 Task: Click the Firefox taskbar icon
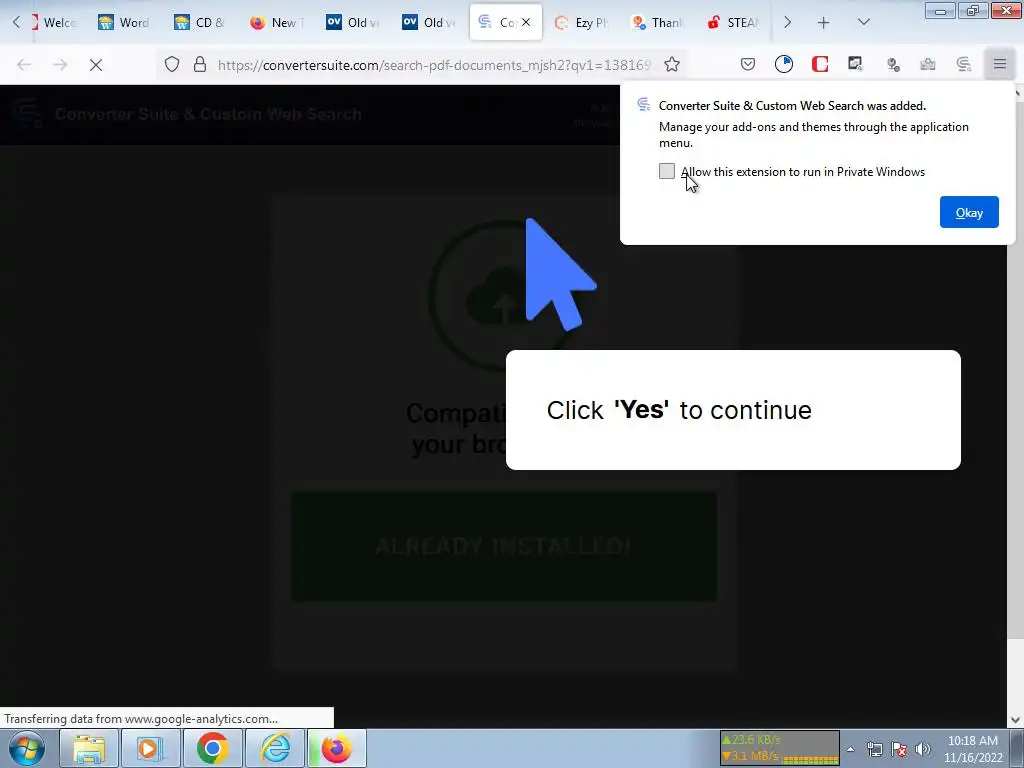(x=336, y=748)
